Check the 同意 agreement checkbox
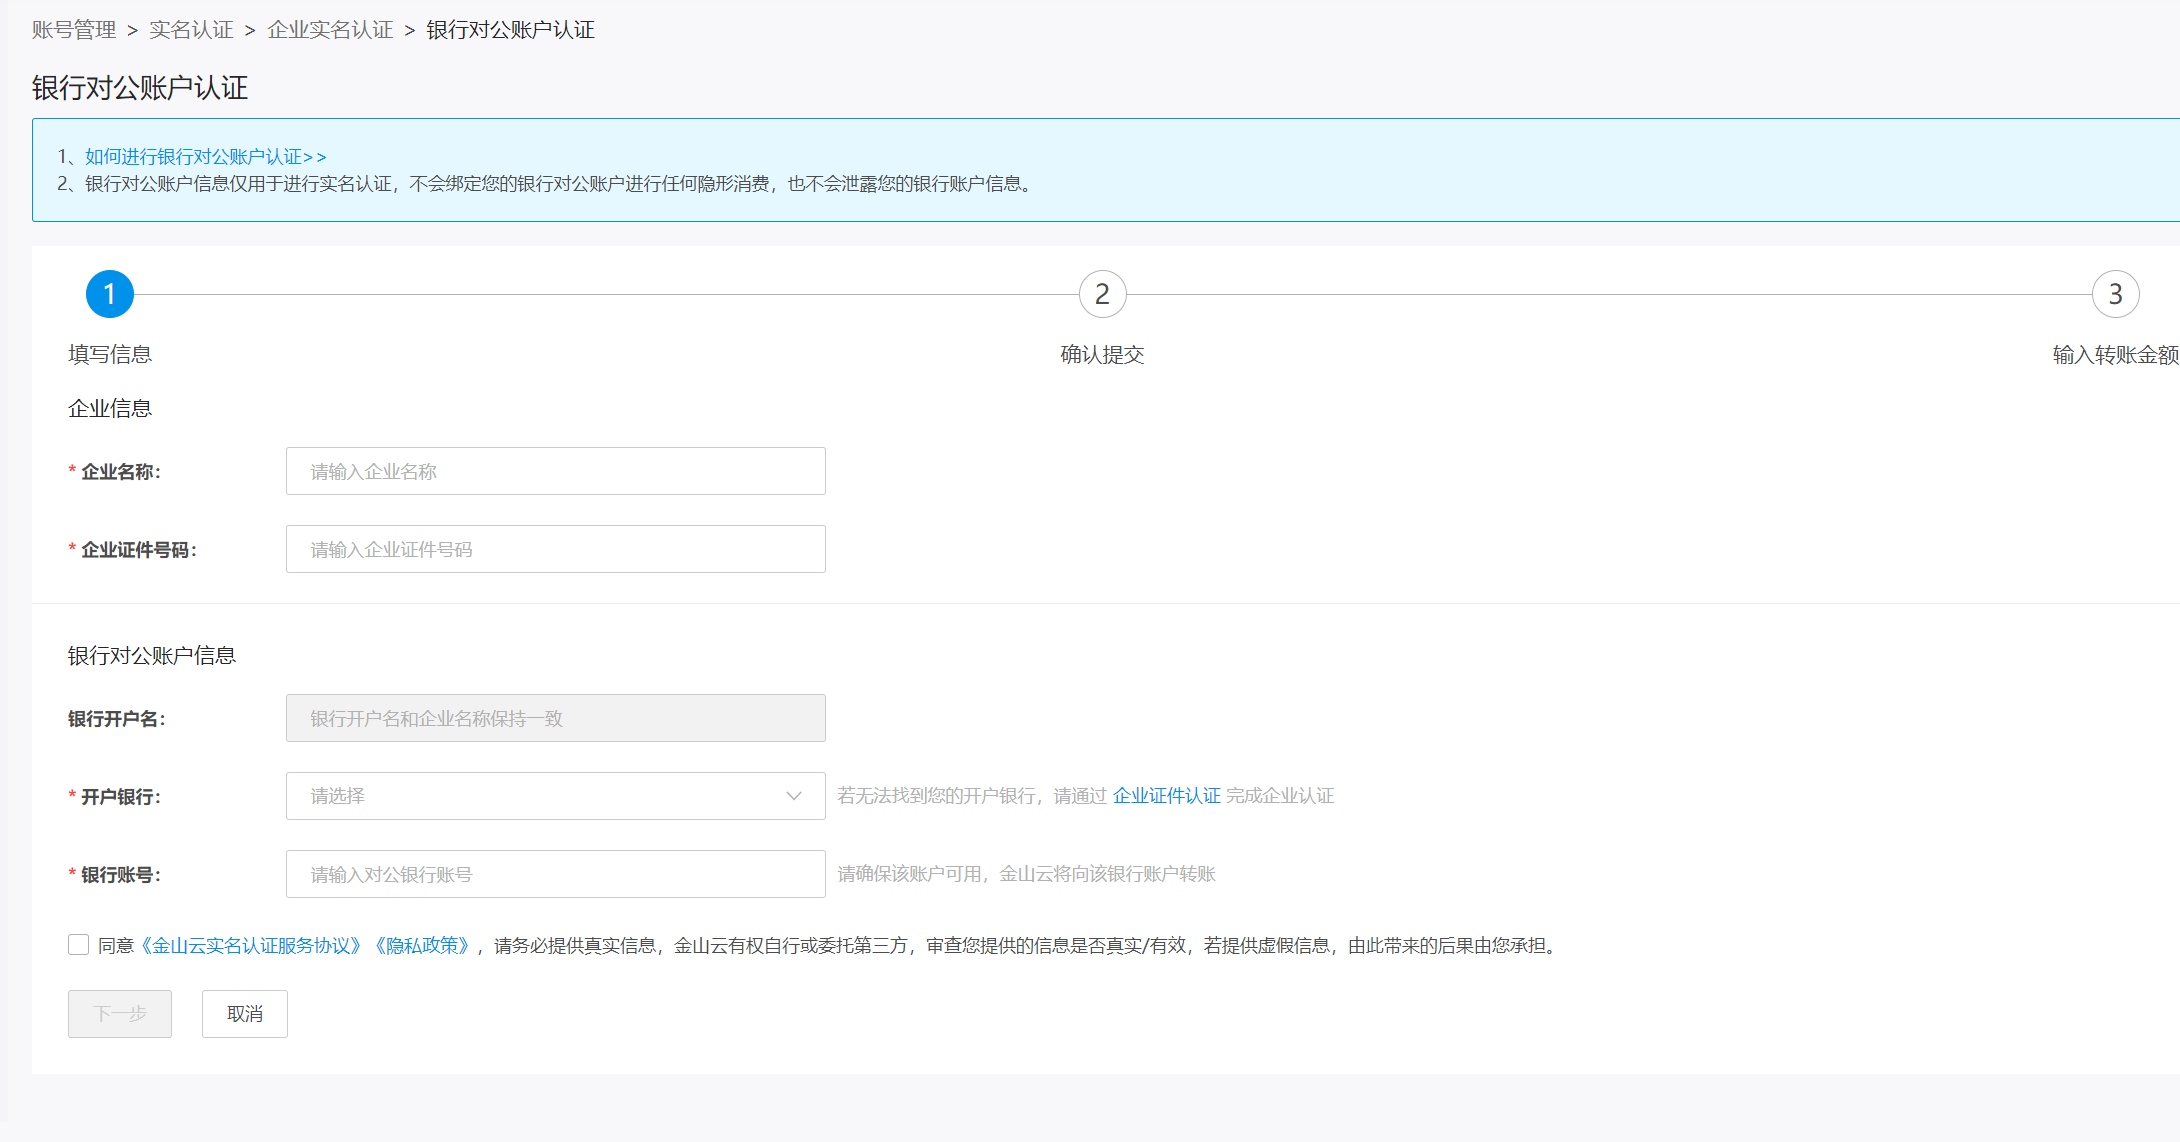2180x1142 pixels. (x=79, y=945)
